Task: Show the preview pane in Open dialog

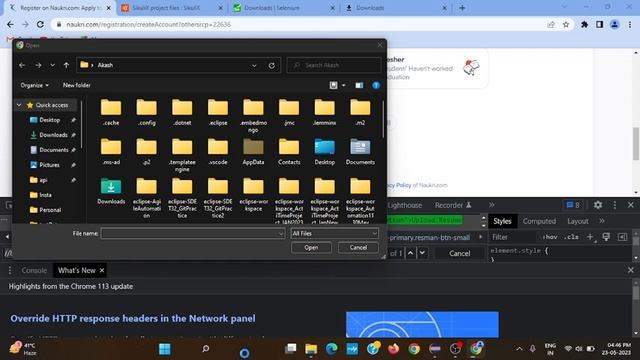Action: [x=359, y=85]
